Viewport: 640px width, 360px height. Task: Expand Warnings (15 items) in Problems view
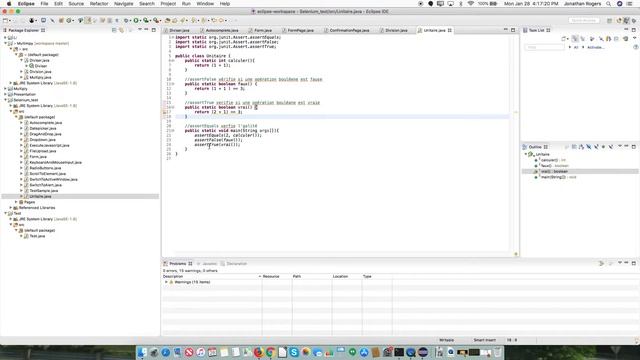[166, 282]
